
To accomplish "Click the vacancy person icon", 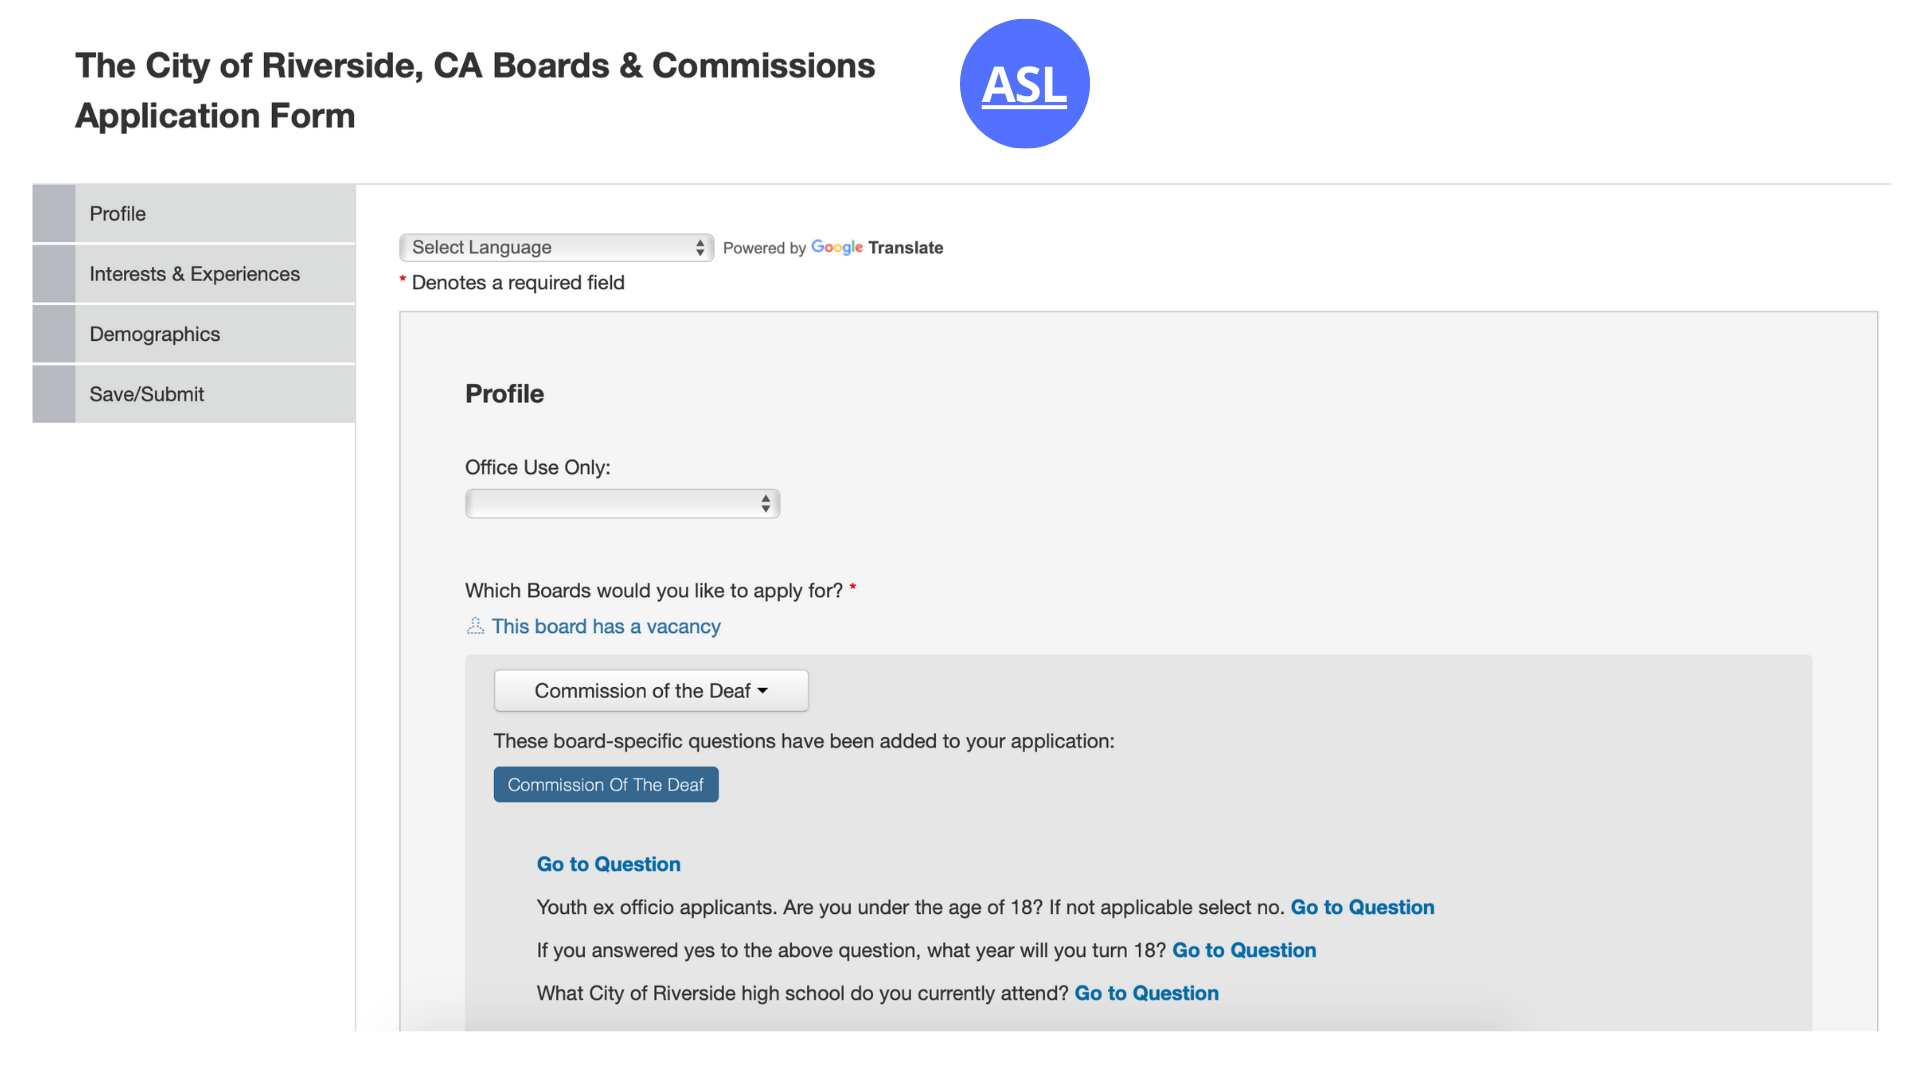I will [475, 626].
